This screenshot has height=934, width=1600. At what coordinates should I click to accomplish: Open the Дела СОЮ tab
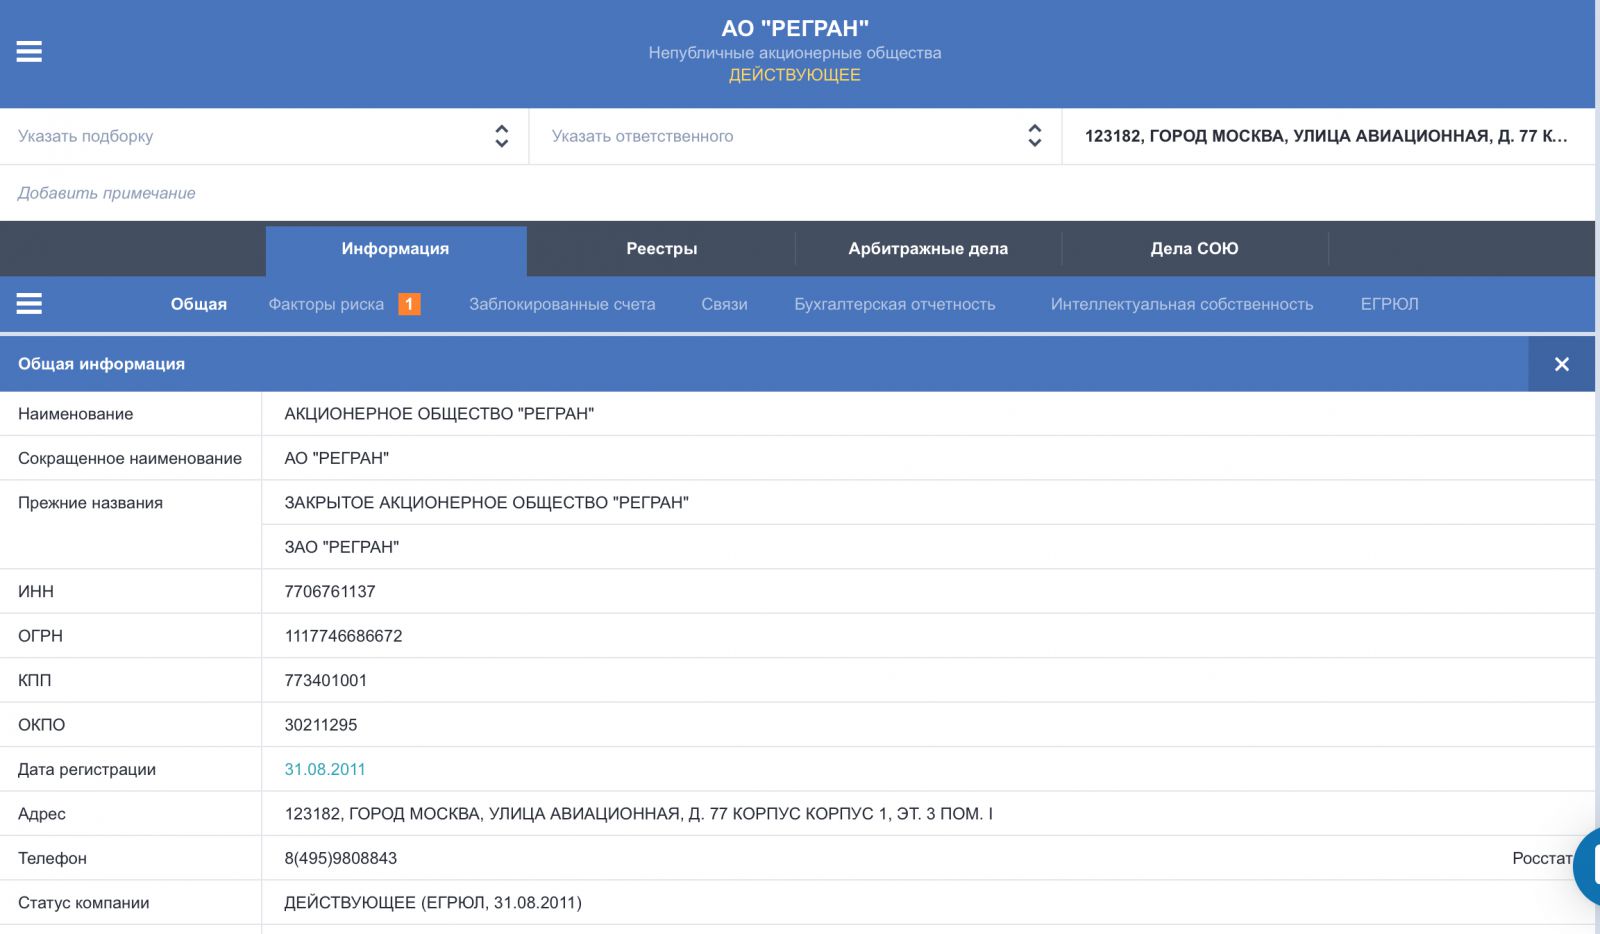(x=1194, y=249)
